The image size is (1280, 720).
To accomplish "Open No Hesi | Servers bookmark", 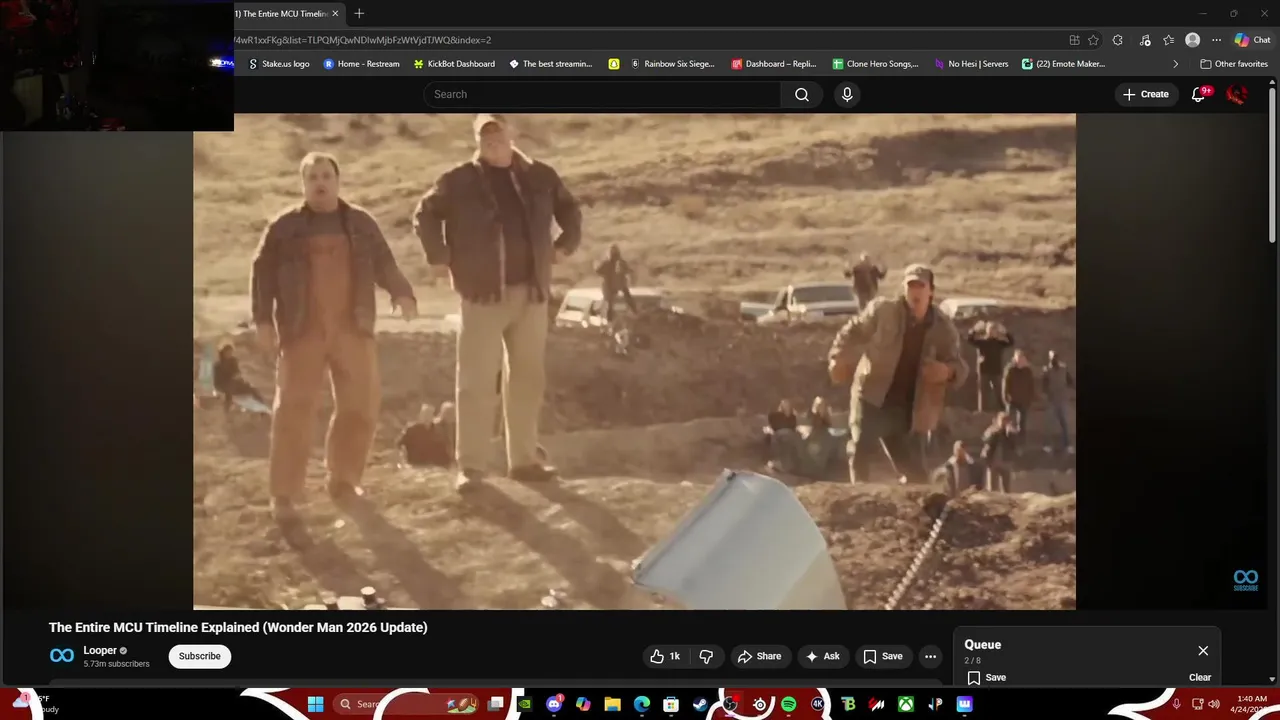I will tap(971, 64).
